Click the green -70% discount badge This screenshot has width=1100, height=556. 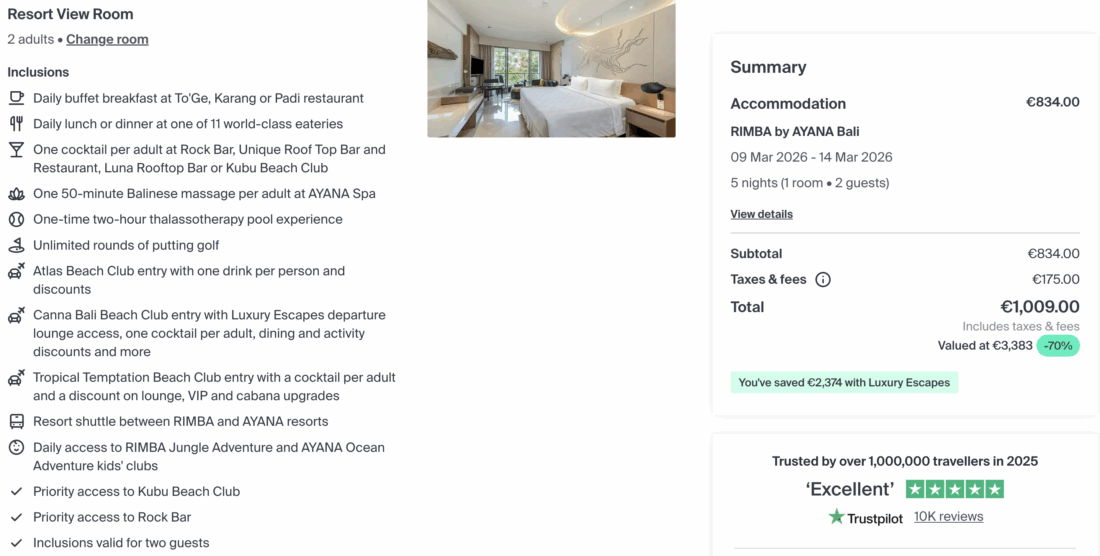coord(1058,346)
